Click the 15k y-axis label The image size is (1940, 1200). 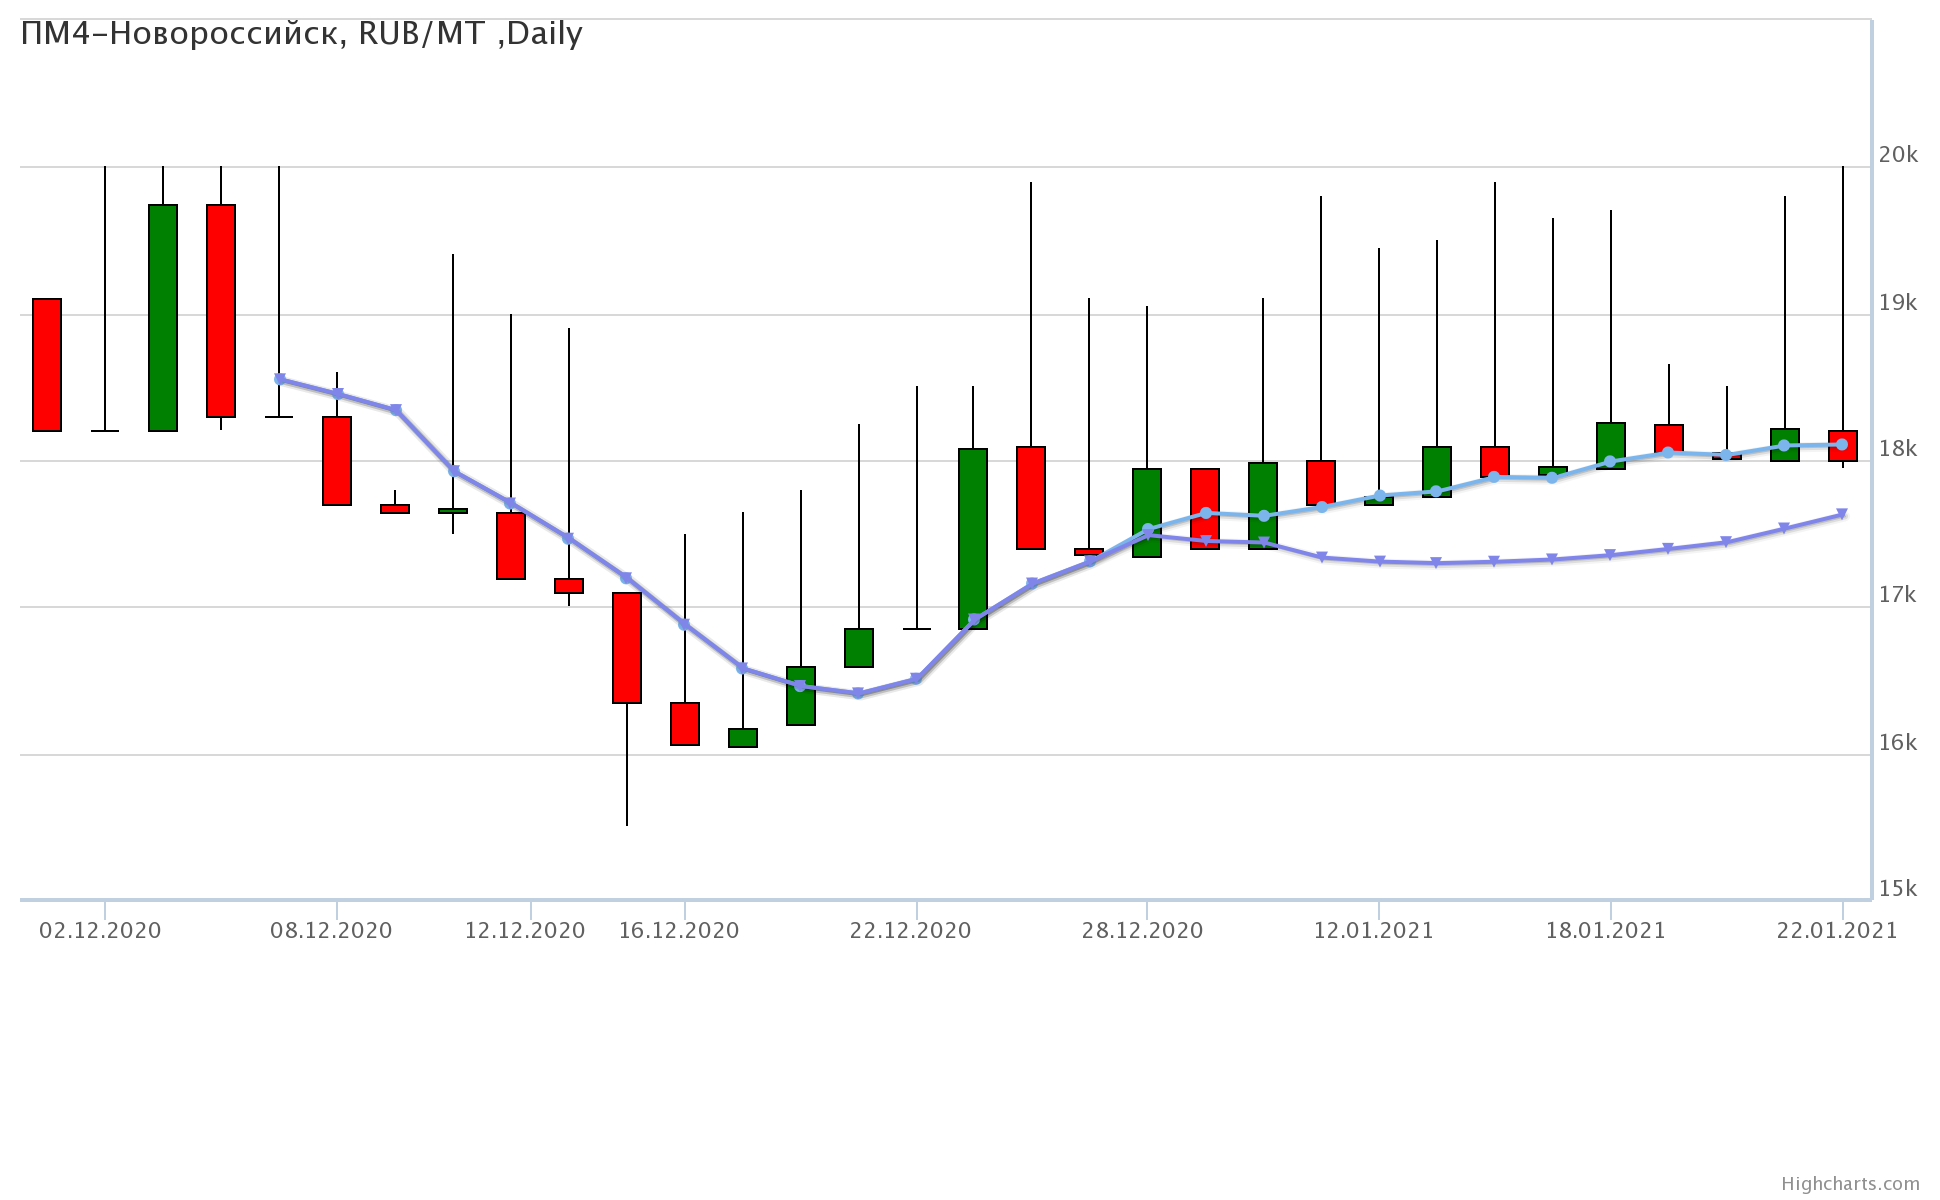point(1898,889)
